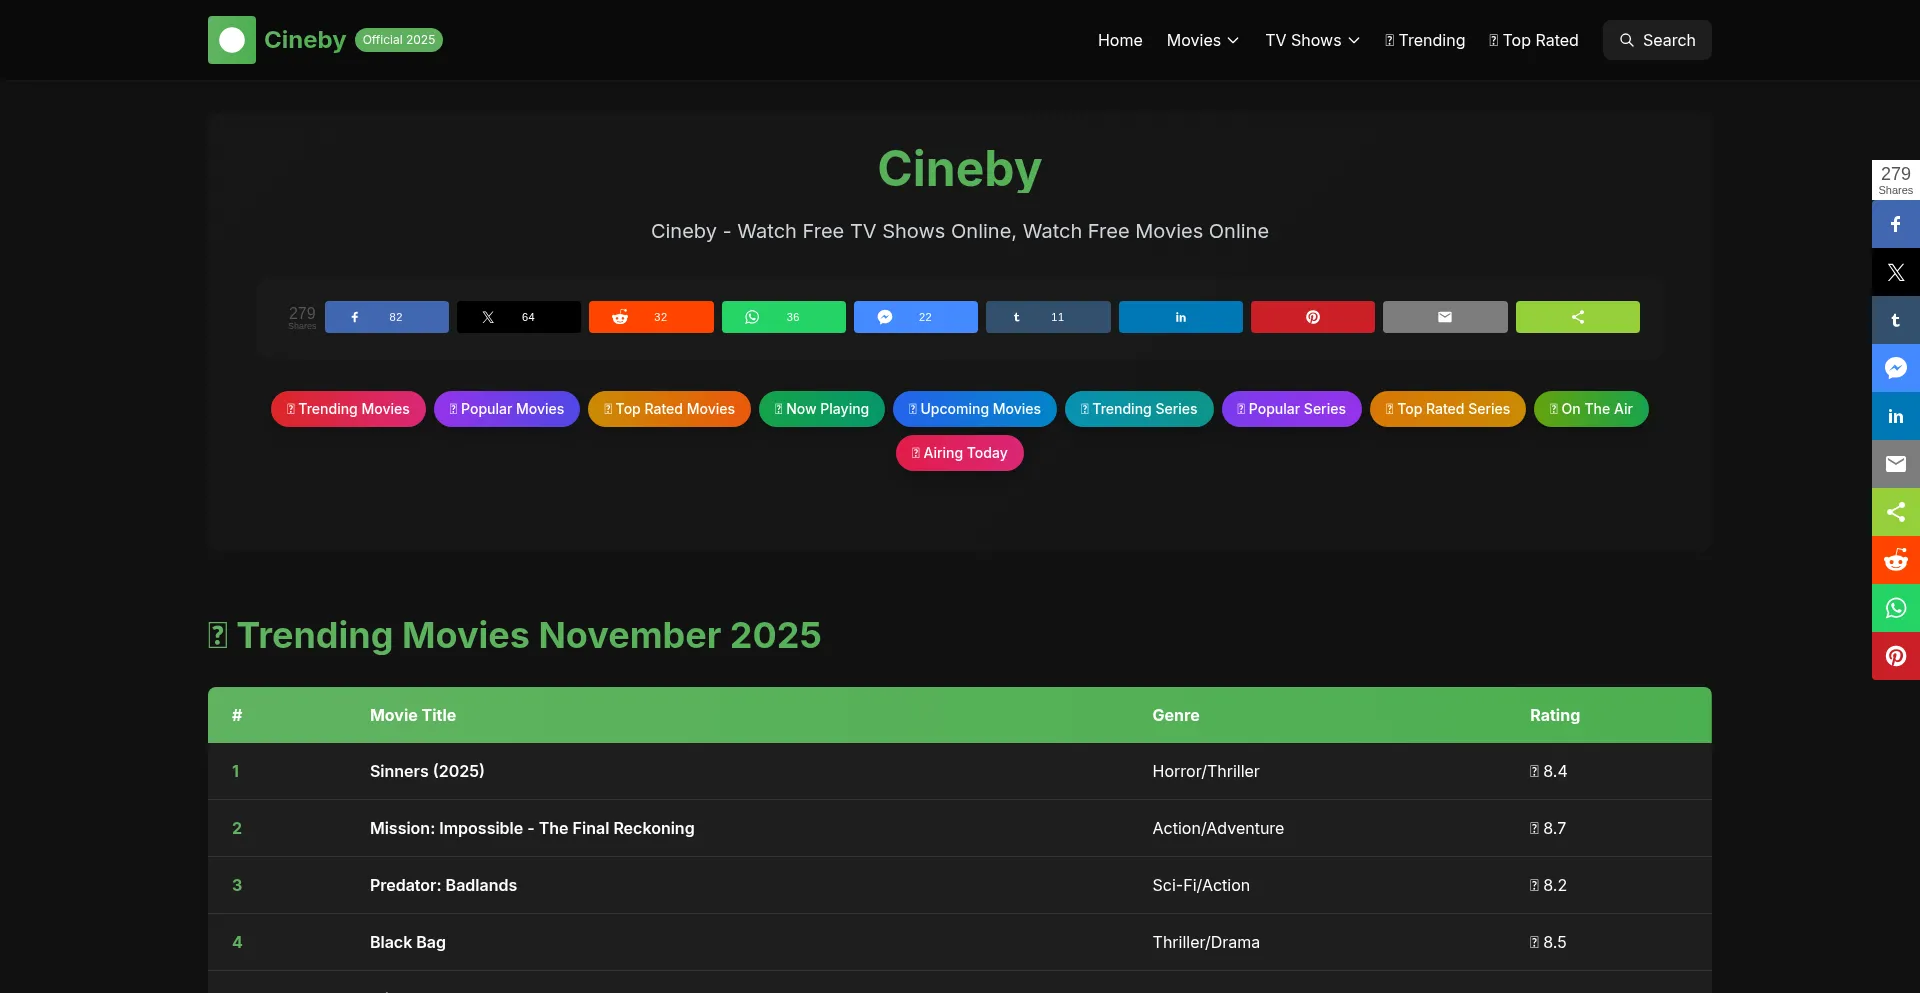Share on WhatsApp via the 36-count button
Image resolution: width=1920 pixels, height=993 pixels.
[784, 317]
